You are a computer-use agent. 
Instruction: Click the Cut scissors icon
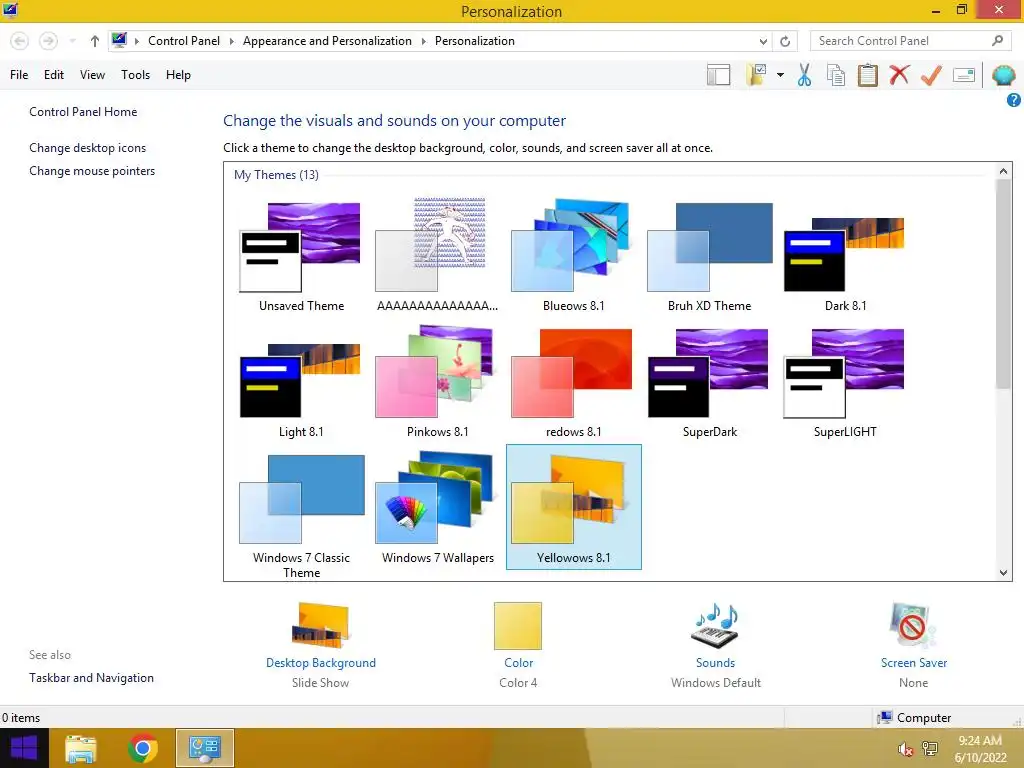pyautogui.click(x=805, y=75)
